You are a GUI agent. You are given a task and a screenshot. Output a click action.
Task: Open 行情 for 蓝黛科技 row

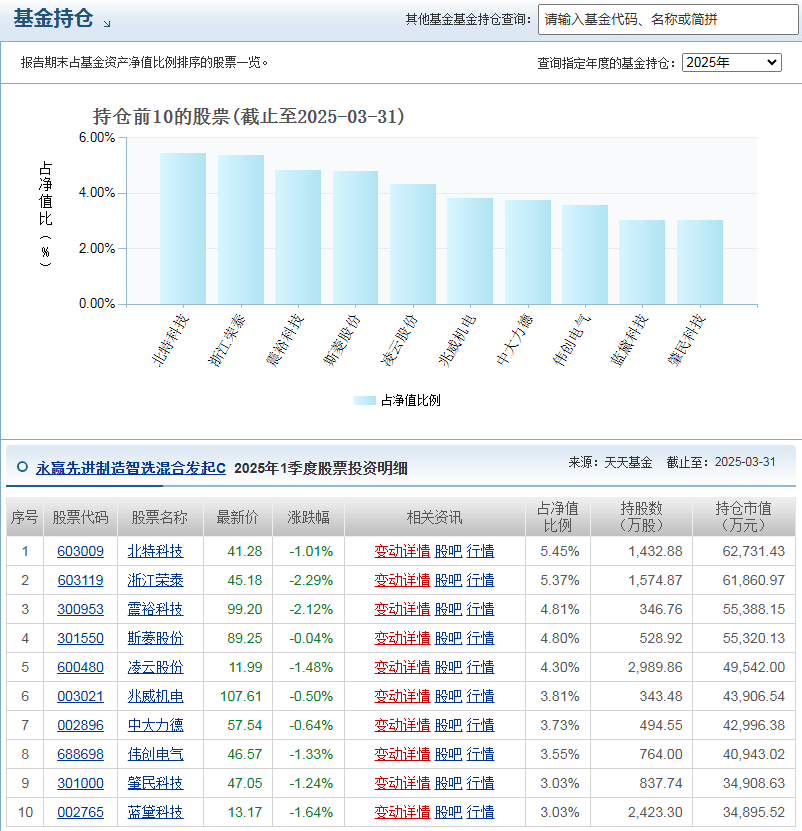480,812
